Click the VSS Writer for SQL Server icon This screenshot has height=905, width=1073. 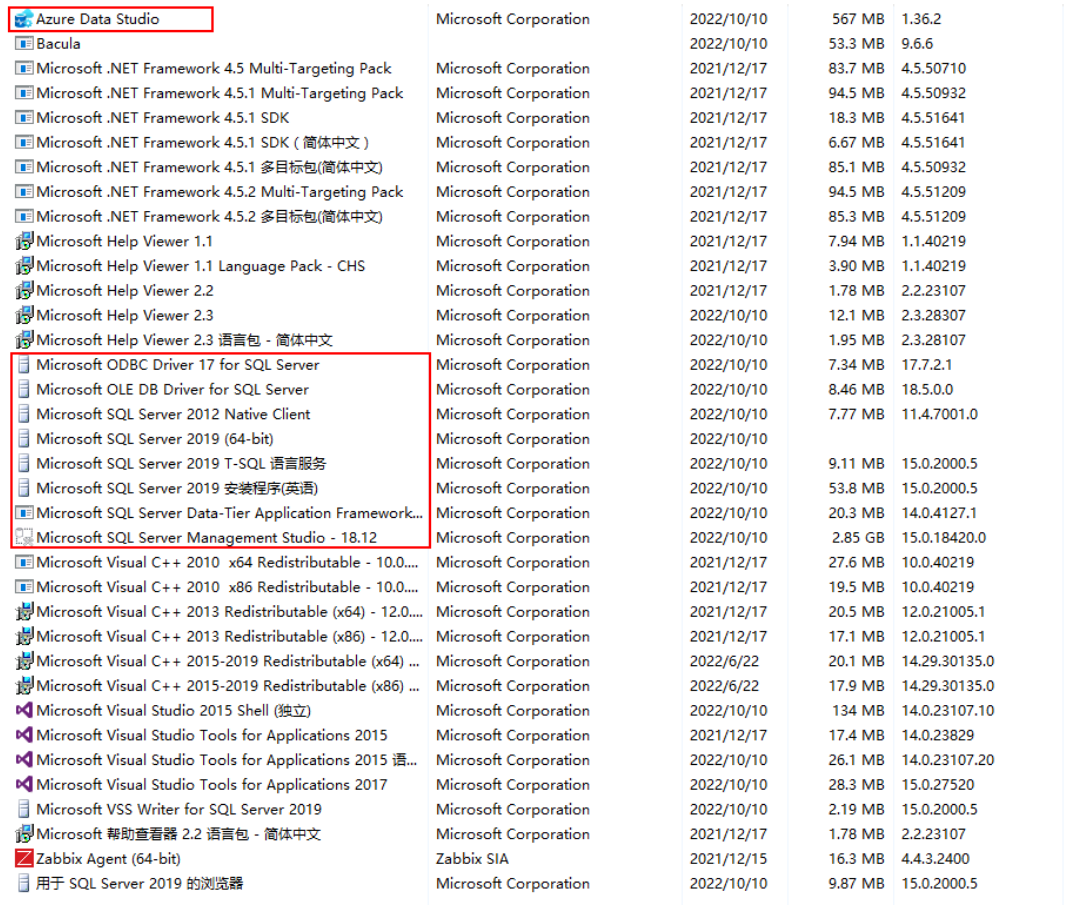(24, 809)
